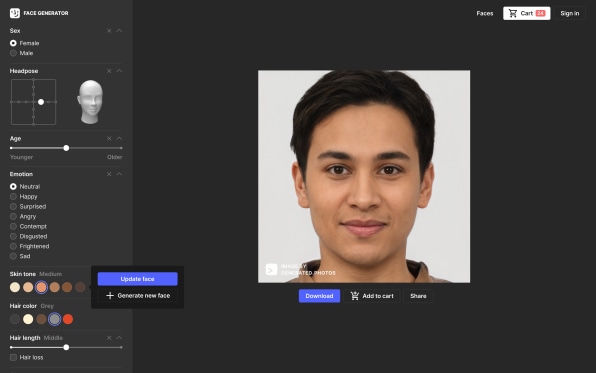Collapse the Emotion section chevron

click(x=119, y=174)
